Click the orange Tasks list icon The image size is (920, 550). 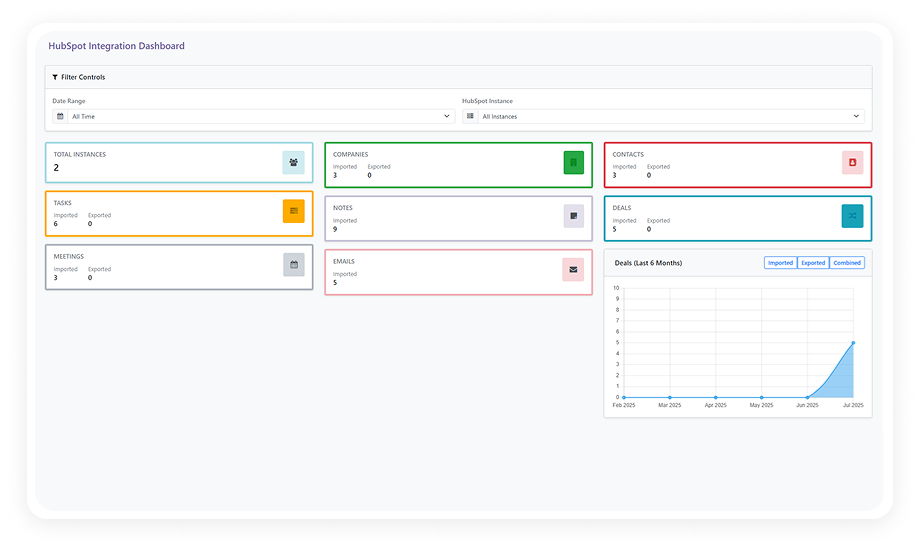(293, 211)
